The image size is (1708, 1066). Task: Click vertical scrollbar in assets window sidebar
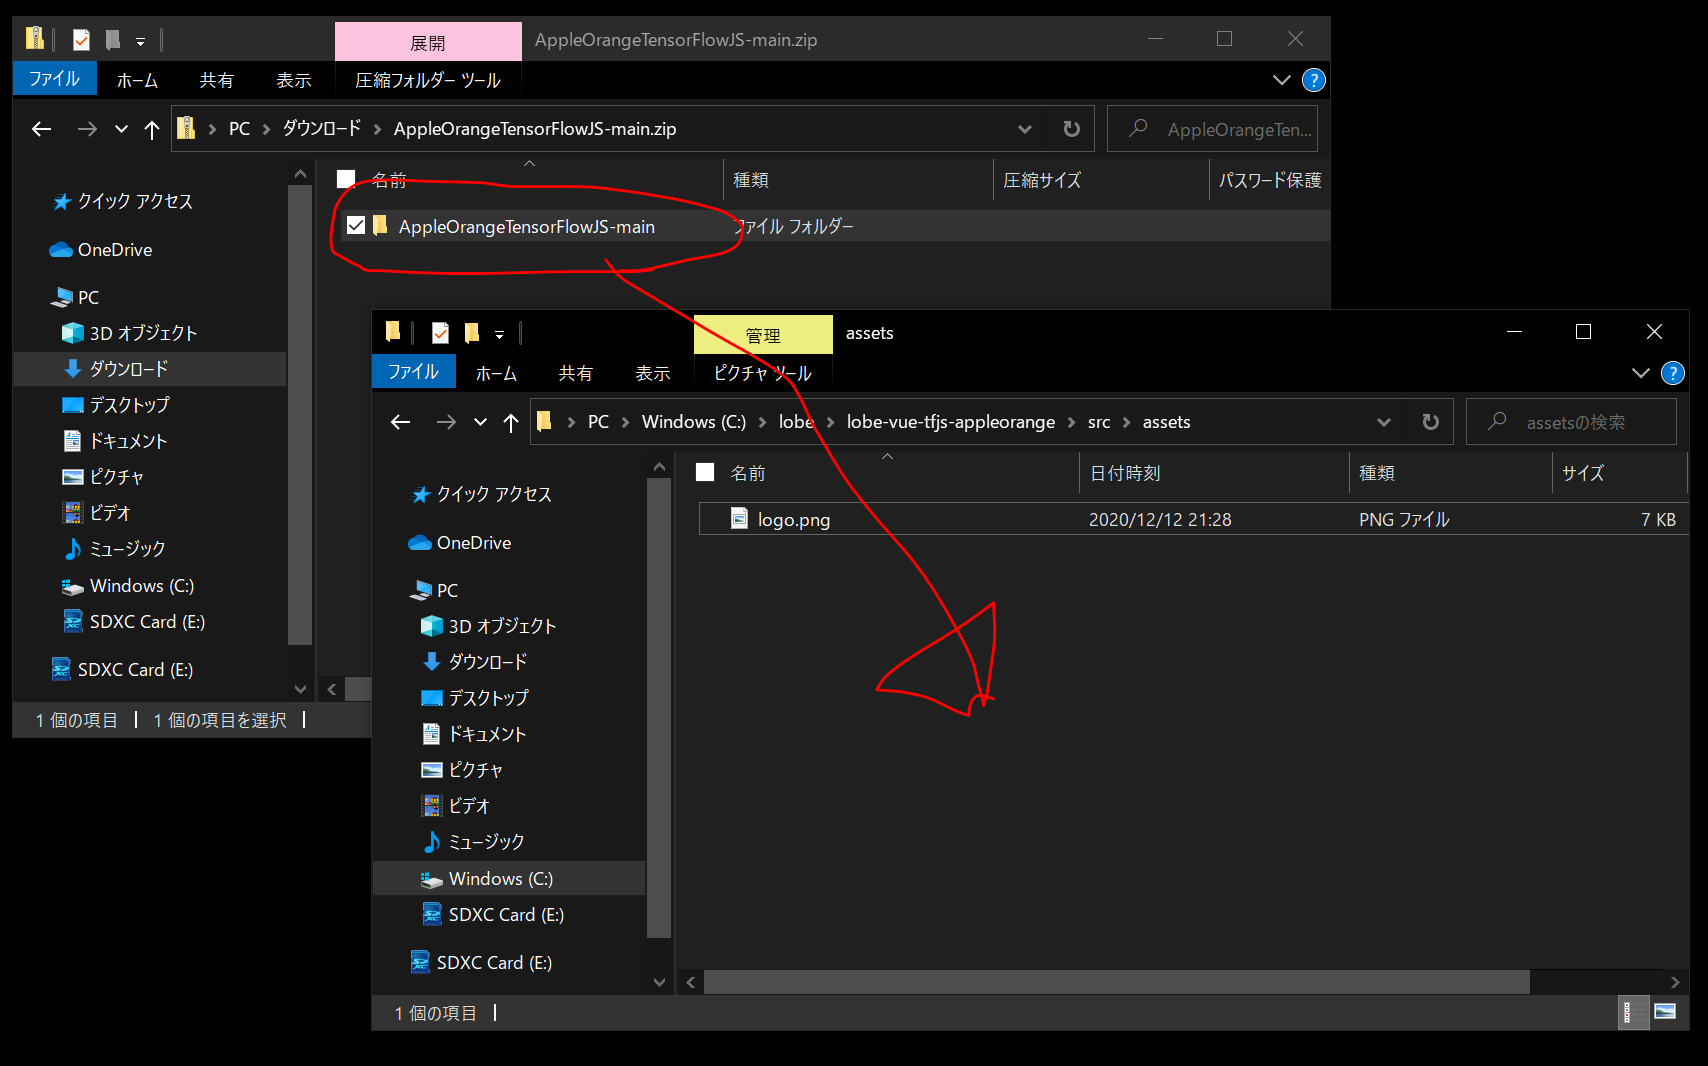[x=658, y=709]
